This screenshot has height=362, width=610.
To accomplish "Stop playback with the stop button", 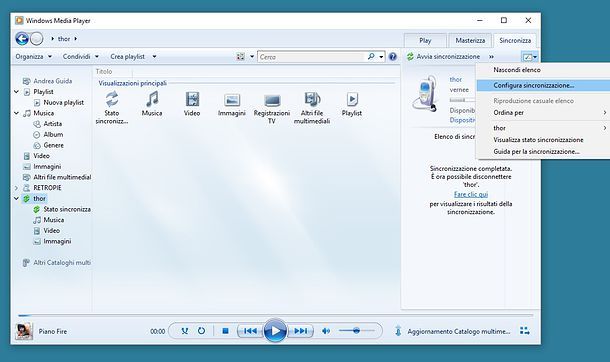I will [225, 331].
